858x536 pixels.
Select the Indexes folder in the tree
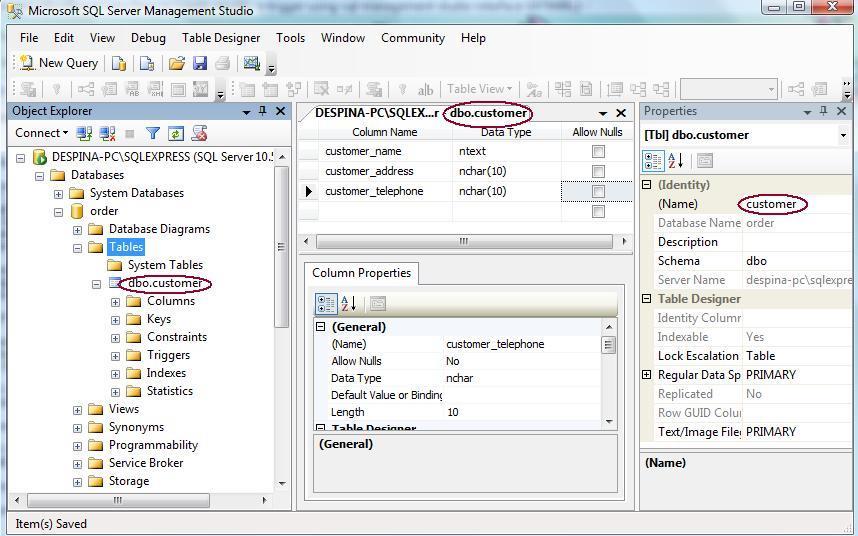tap(166, 373)
